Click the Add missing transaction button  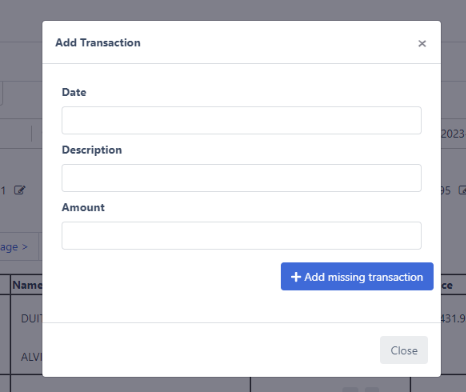click(357, 276)
